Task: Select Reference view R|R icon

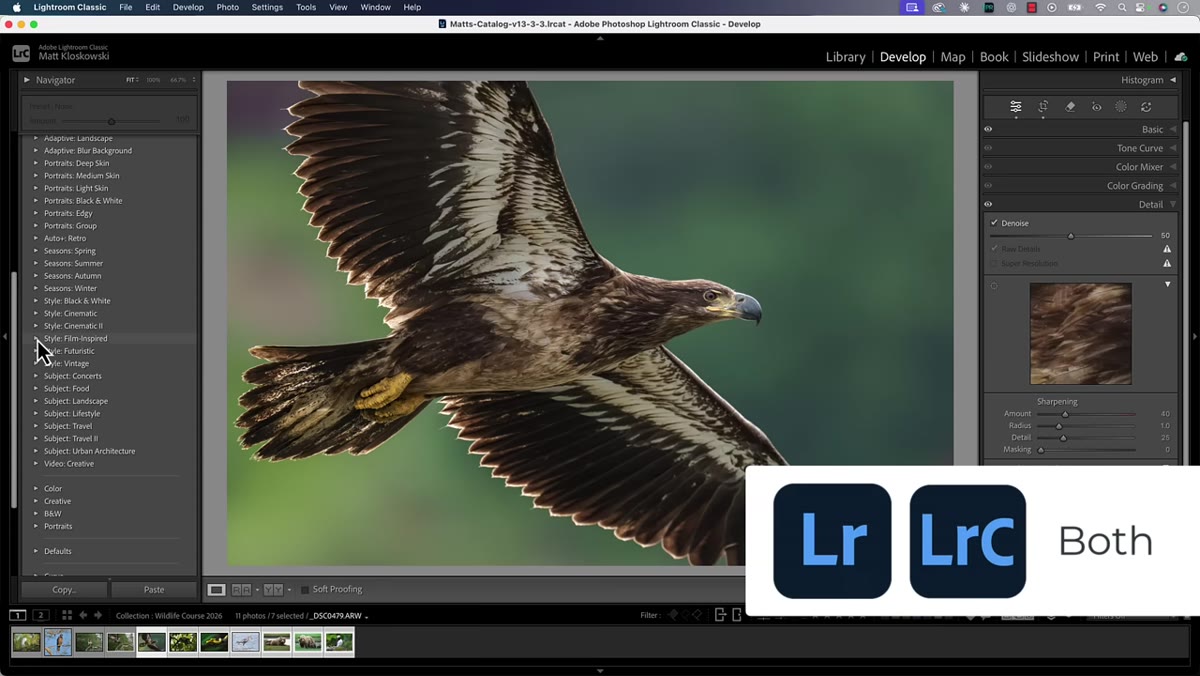Action: point(241,590)
